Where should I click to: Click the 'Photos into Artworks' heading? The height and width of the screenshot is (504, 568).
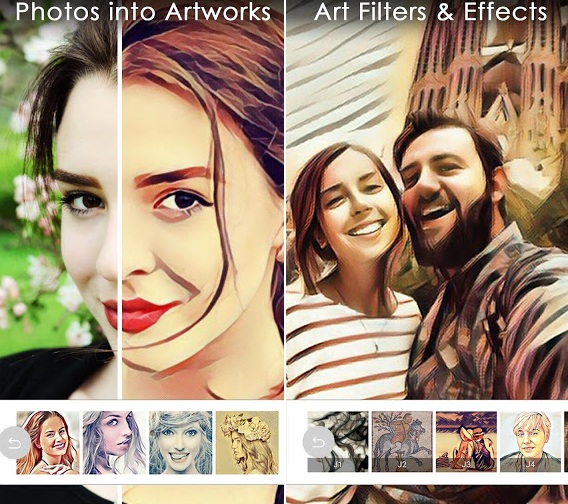coord(143,12)
